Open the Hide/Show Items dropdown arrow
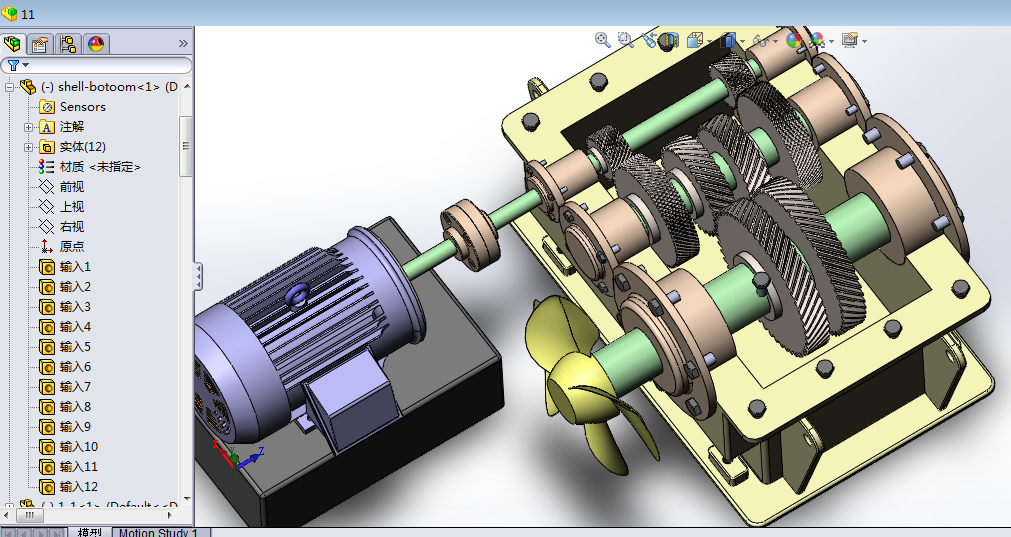The height and width of the screenshot is (537, 1011). tap(776, 42)
